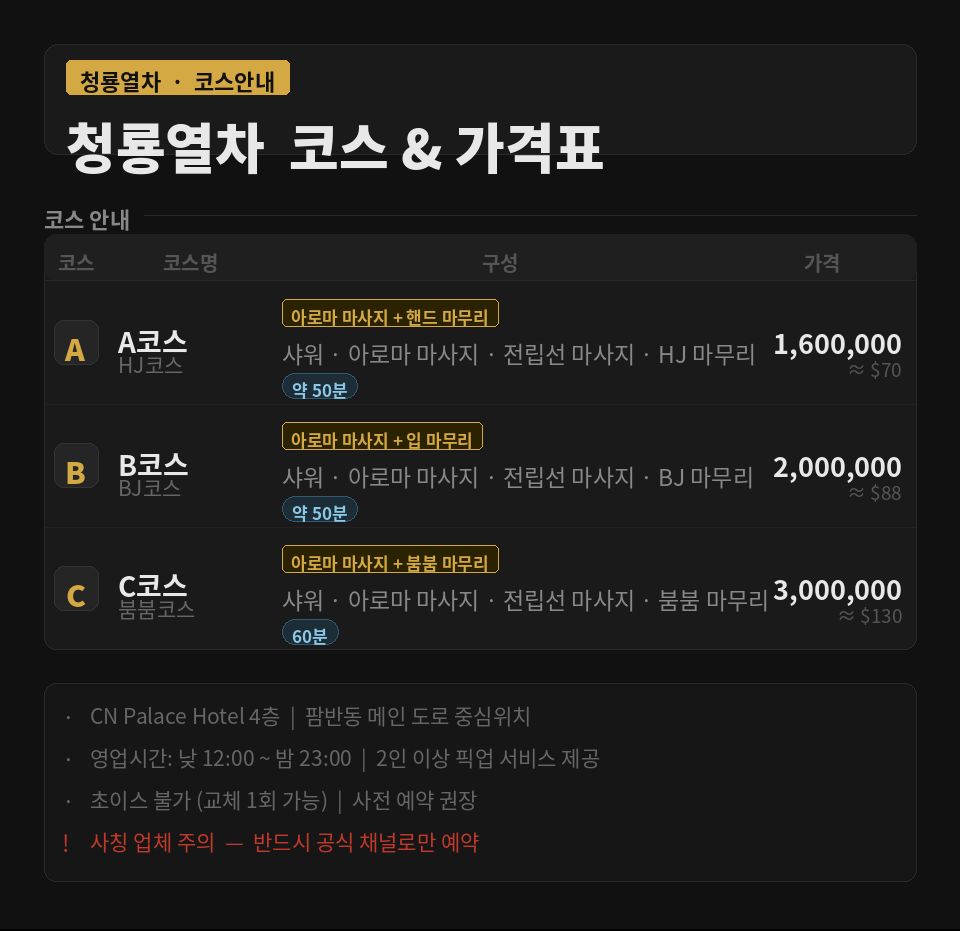
Task: Click the 코스명 column header
Action: tap(190, 263)
